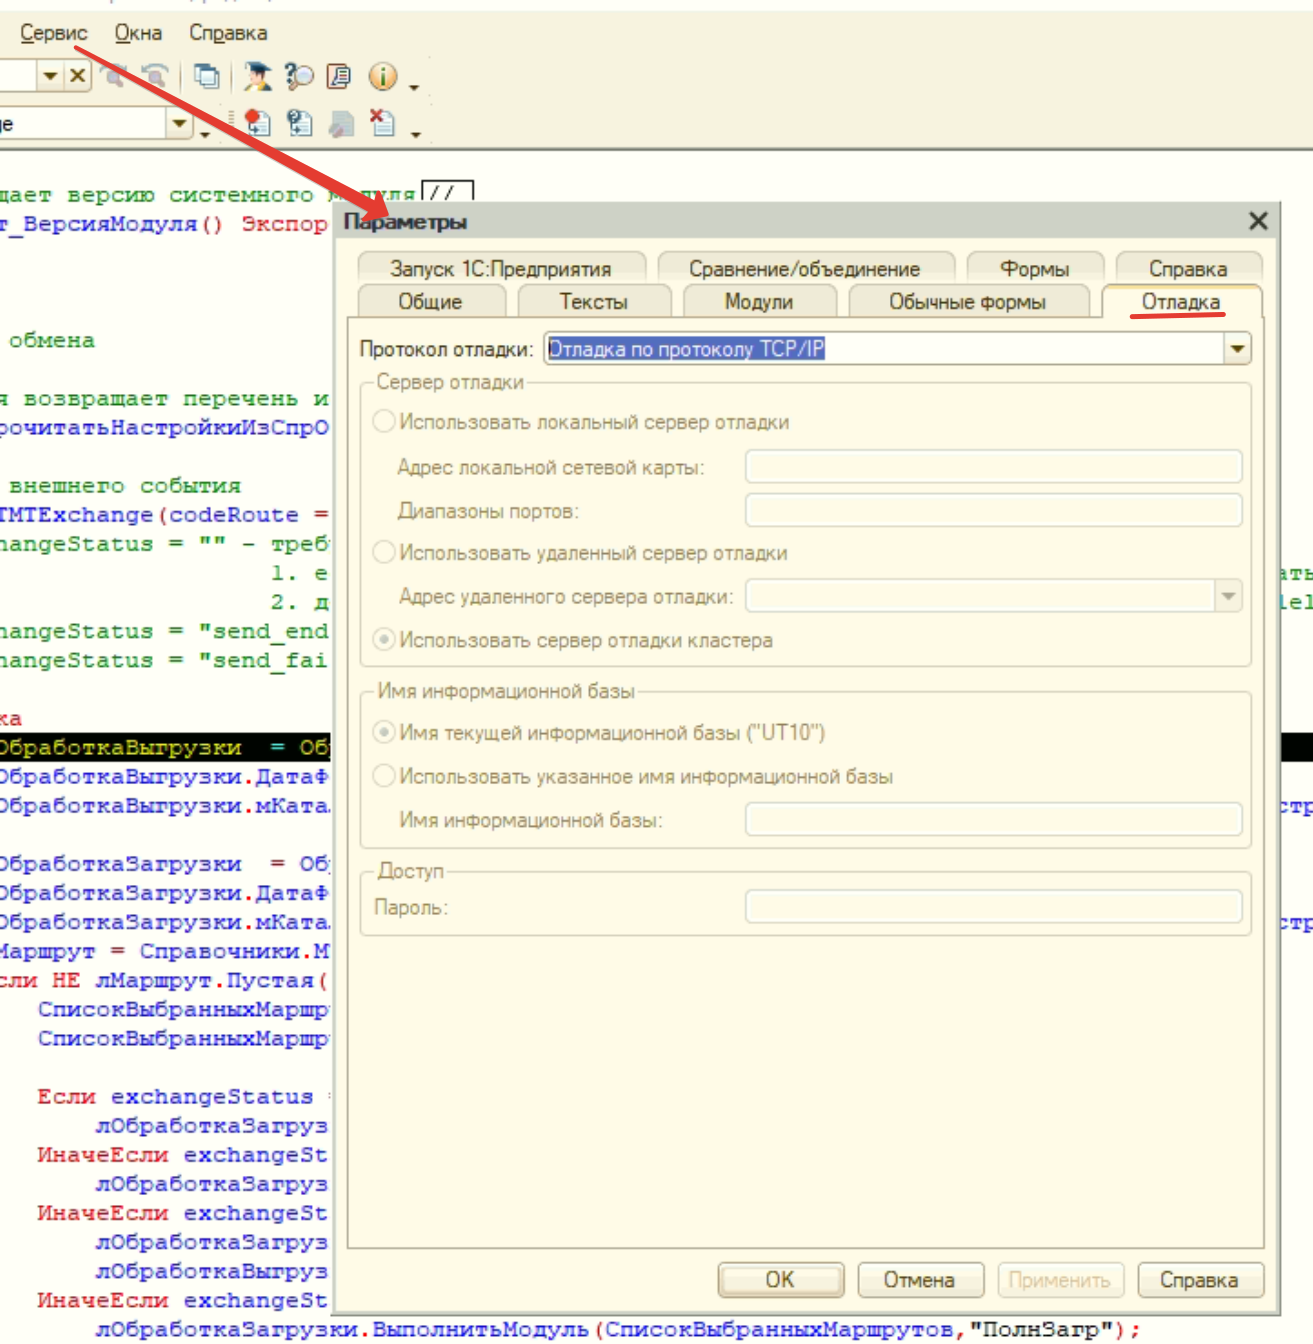This screenshot has width=1313, height=1344.
Task: Click the disable breakpoint icon
Action: coord(341,122)
